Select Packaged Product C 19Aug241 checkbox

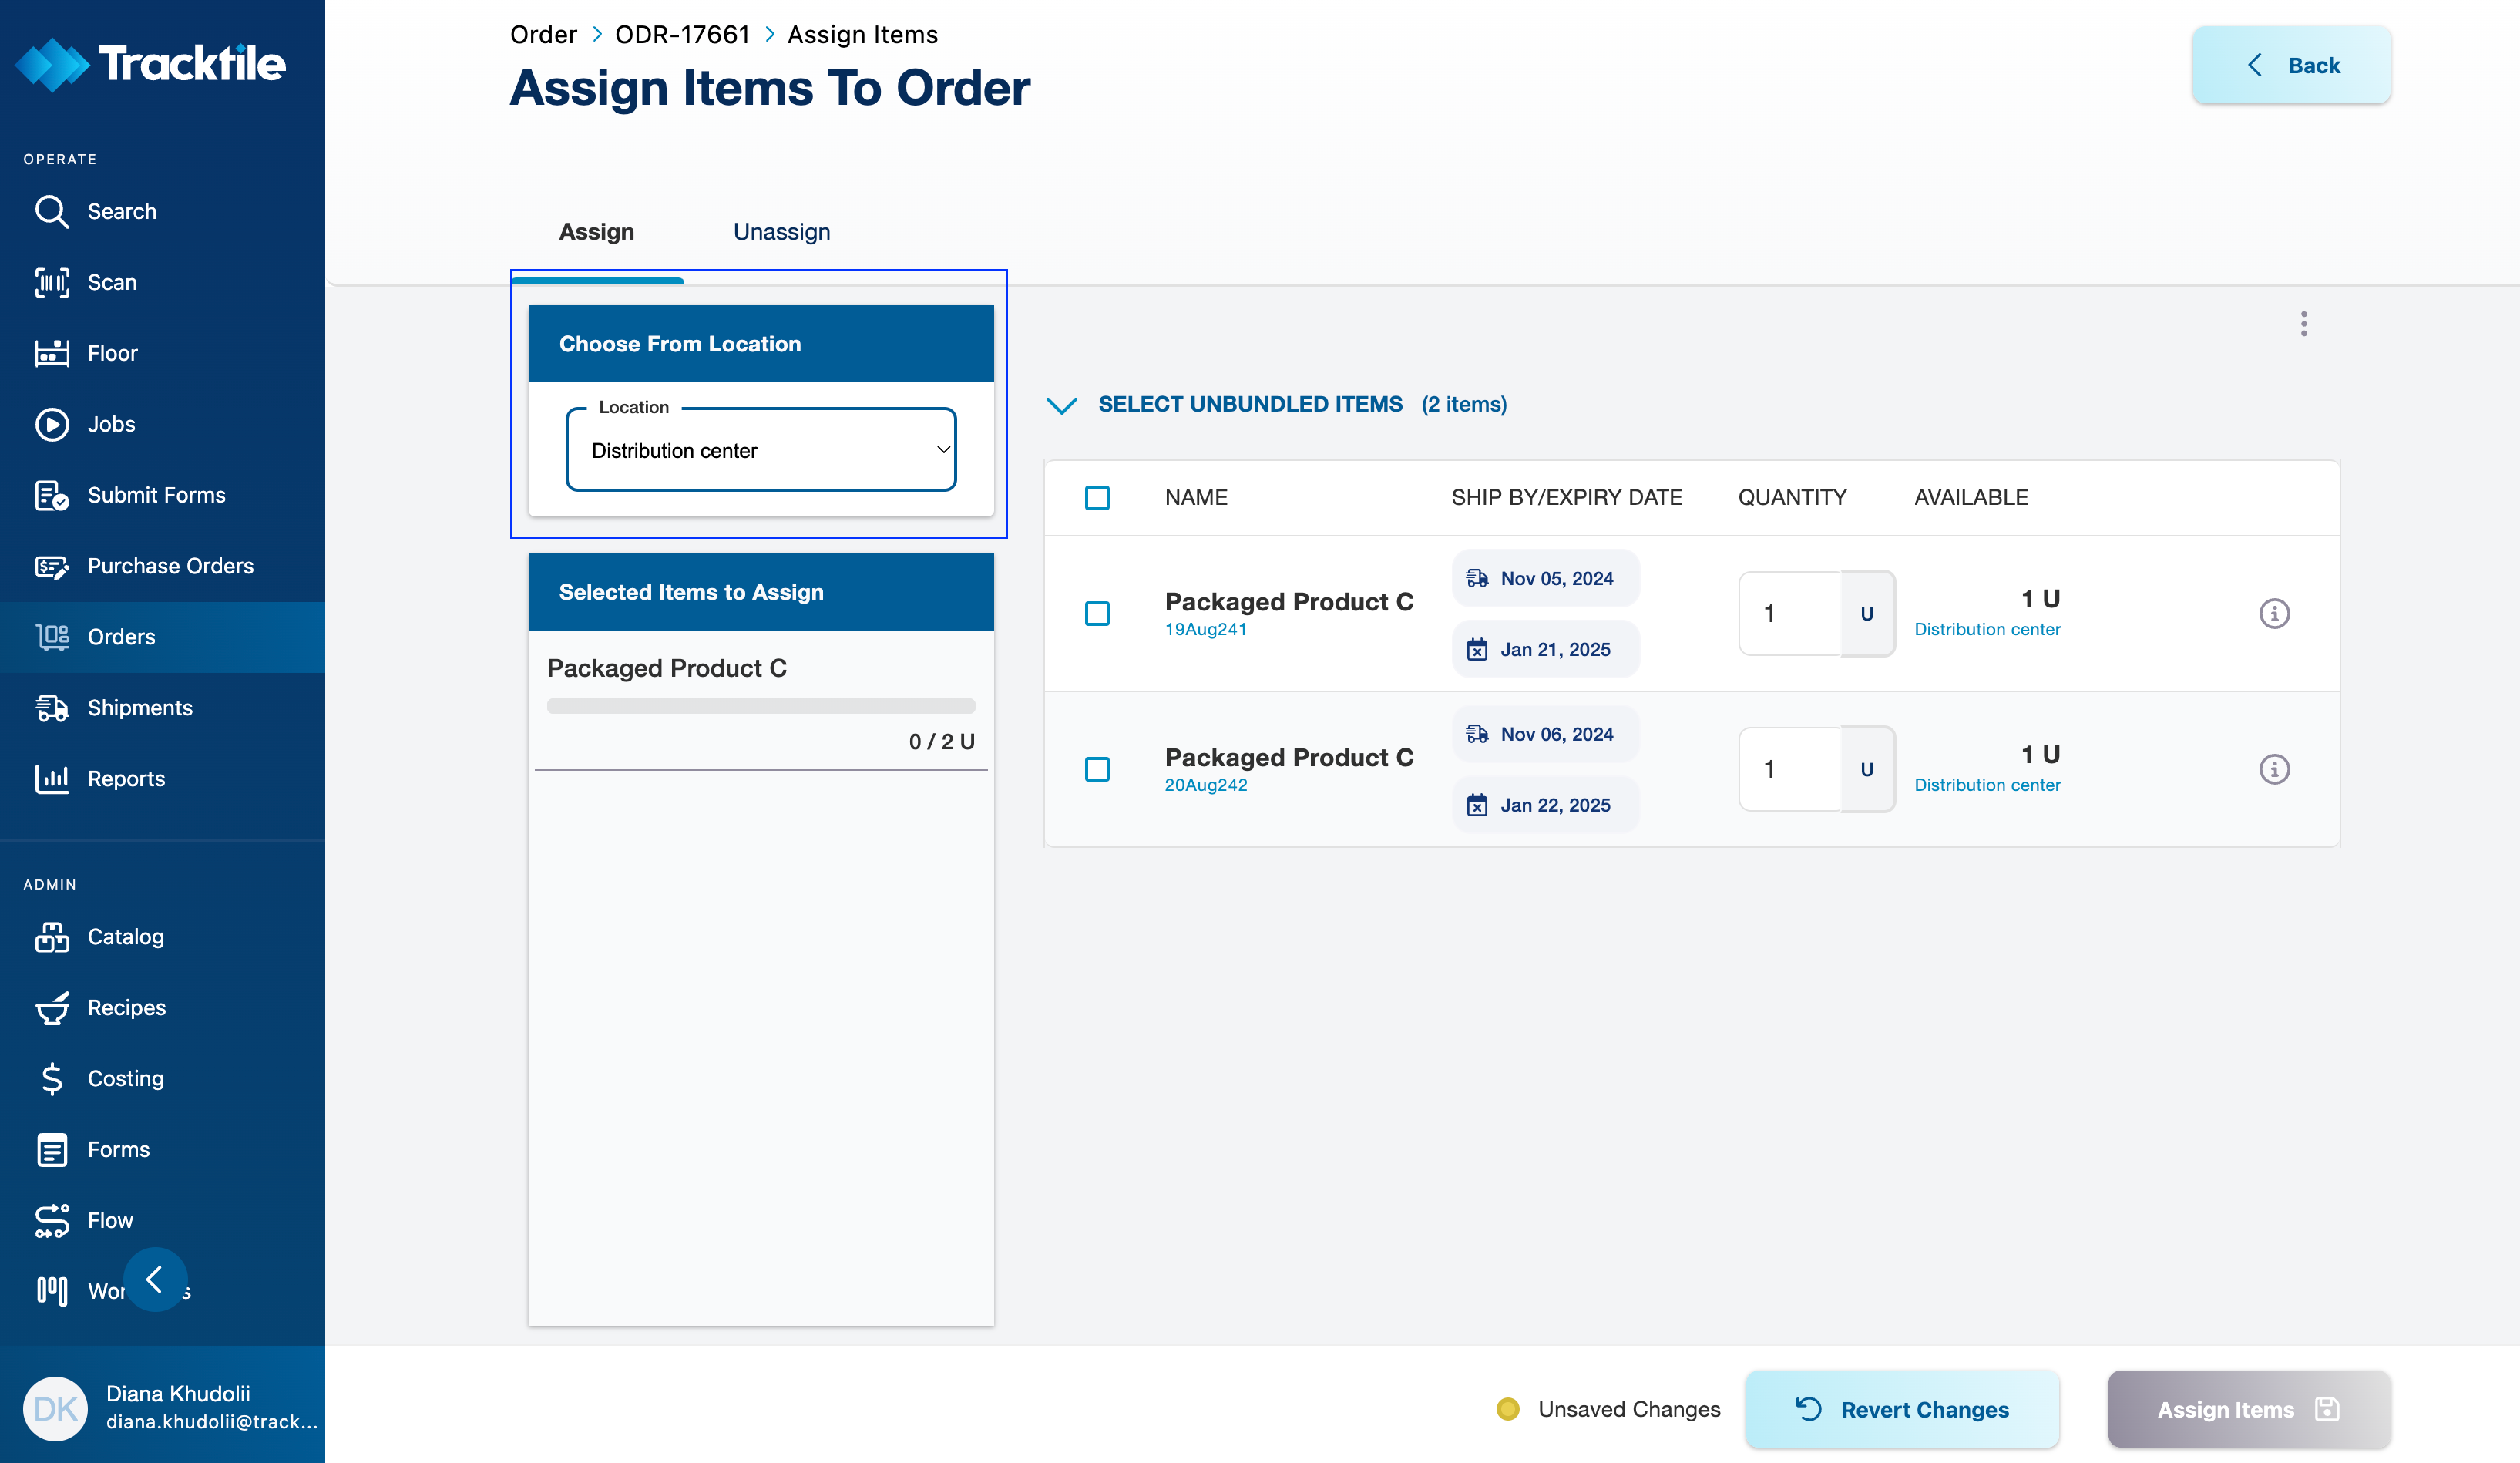(x=1097, y=613)
